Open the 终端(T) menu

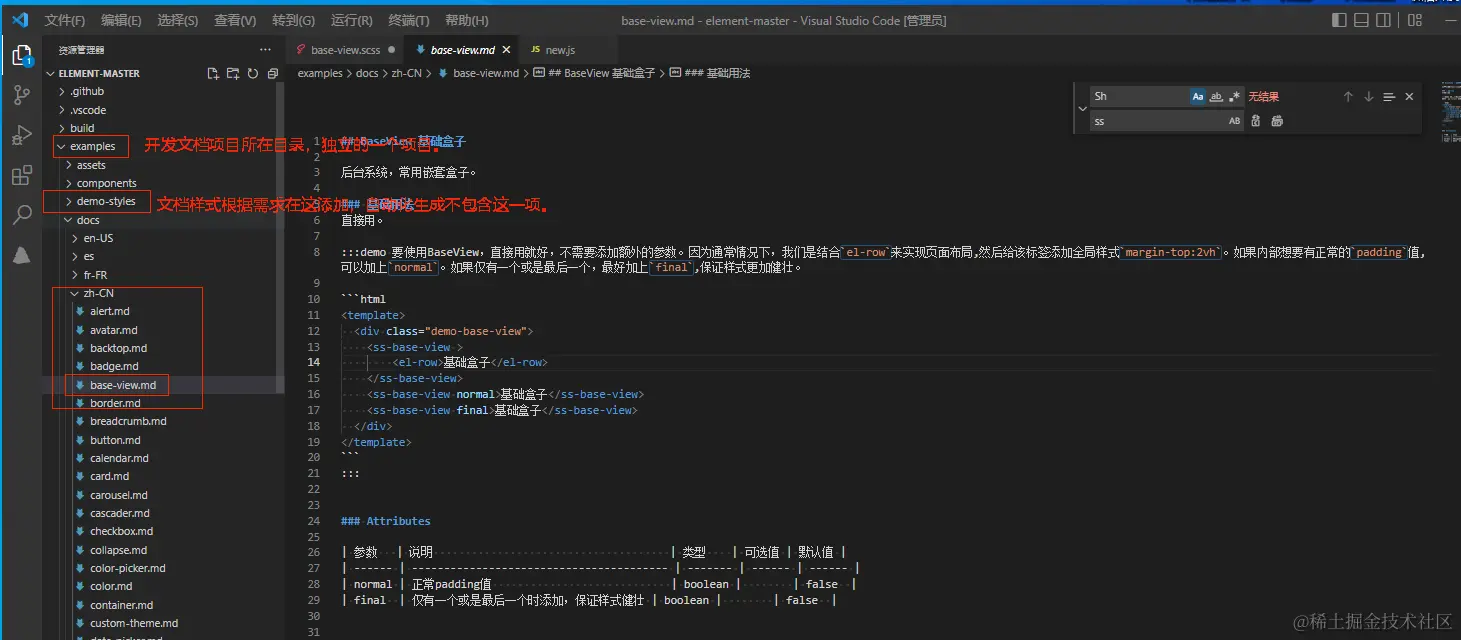[409, 20]
